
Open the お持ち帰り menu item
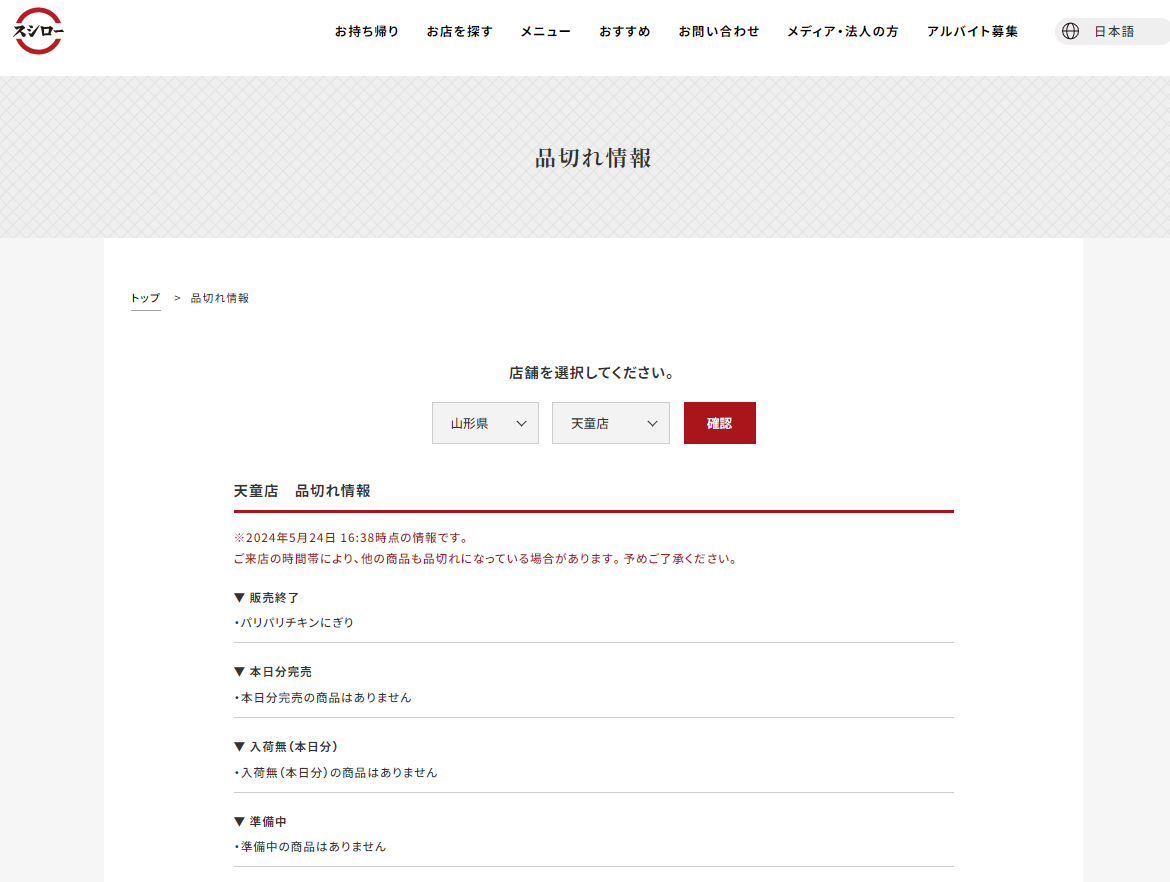pos(367,32)
